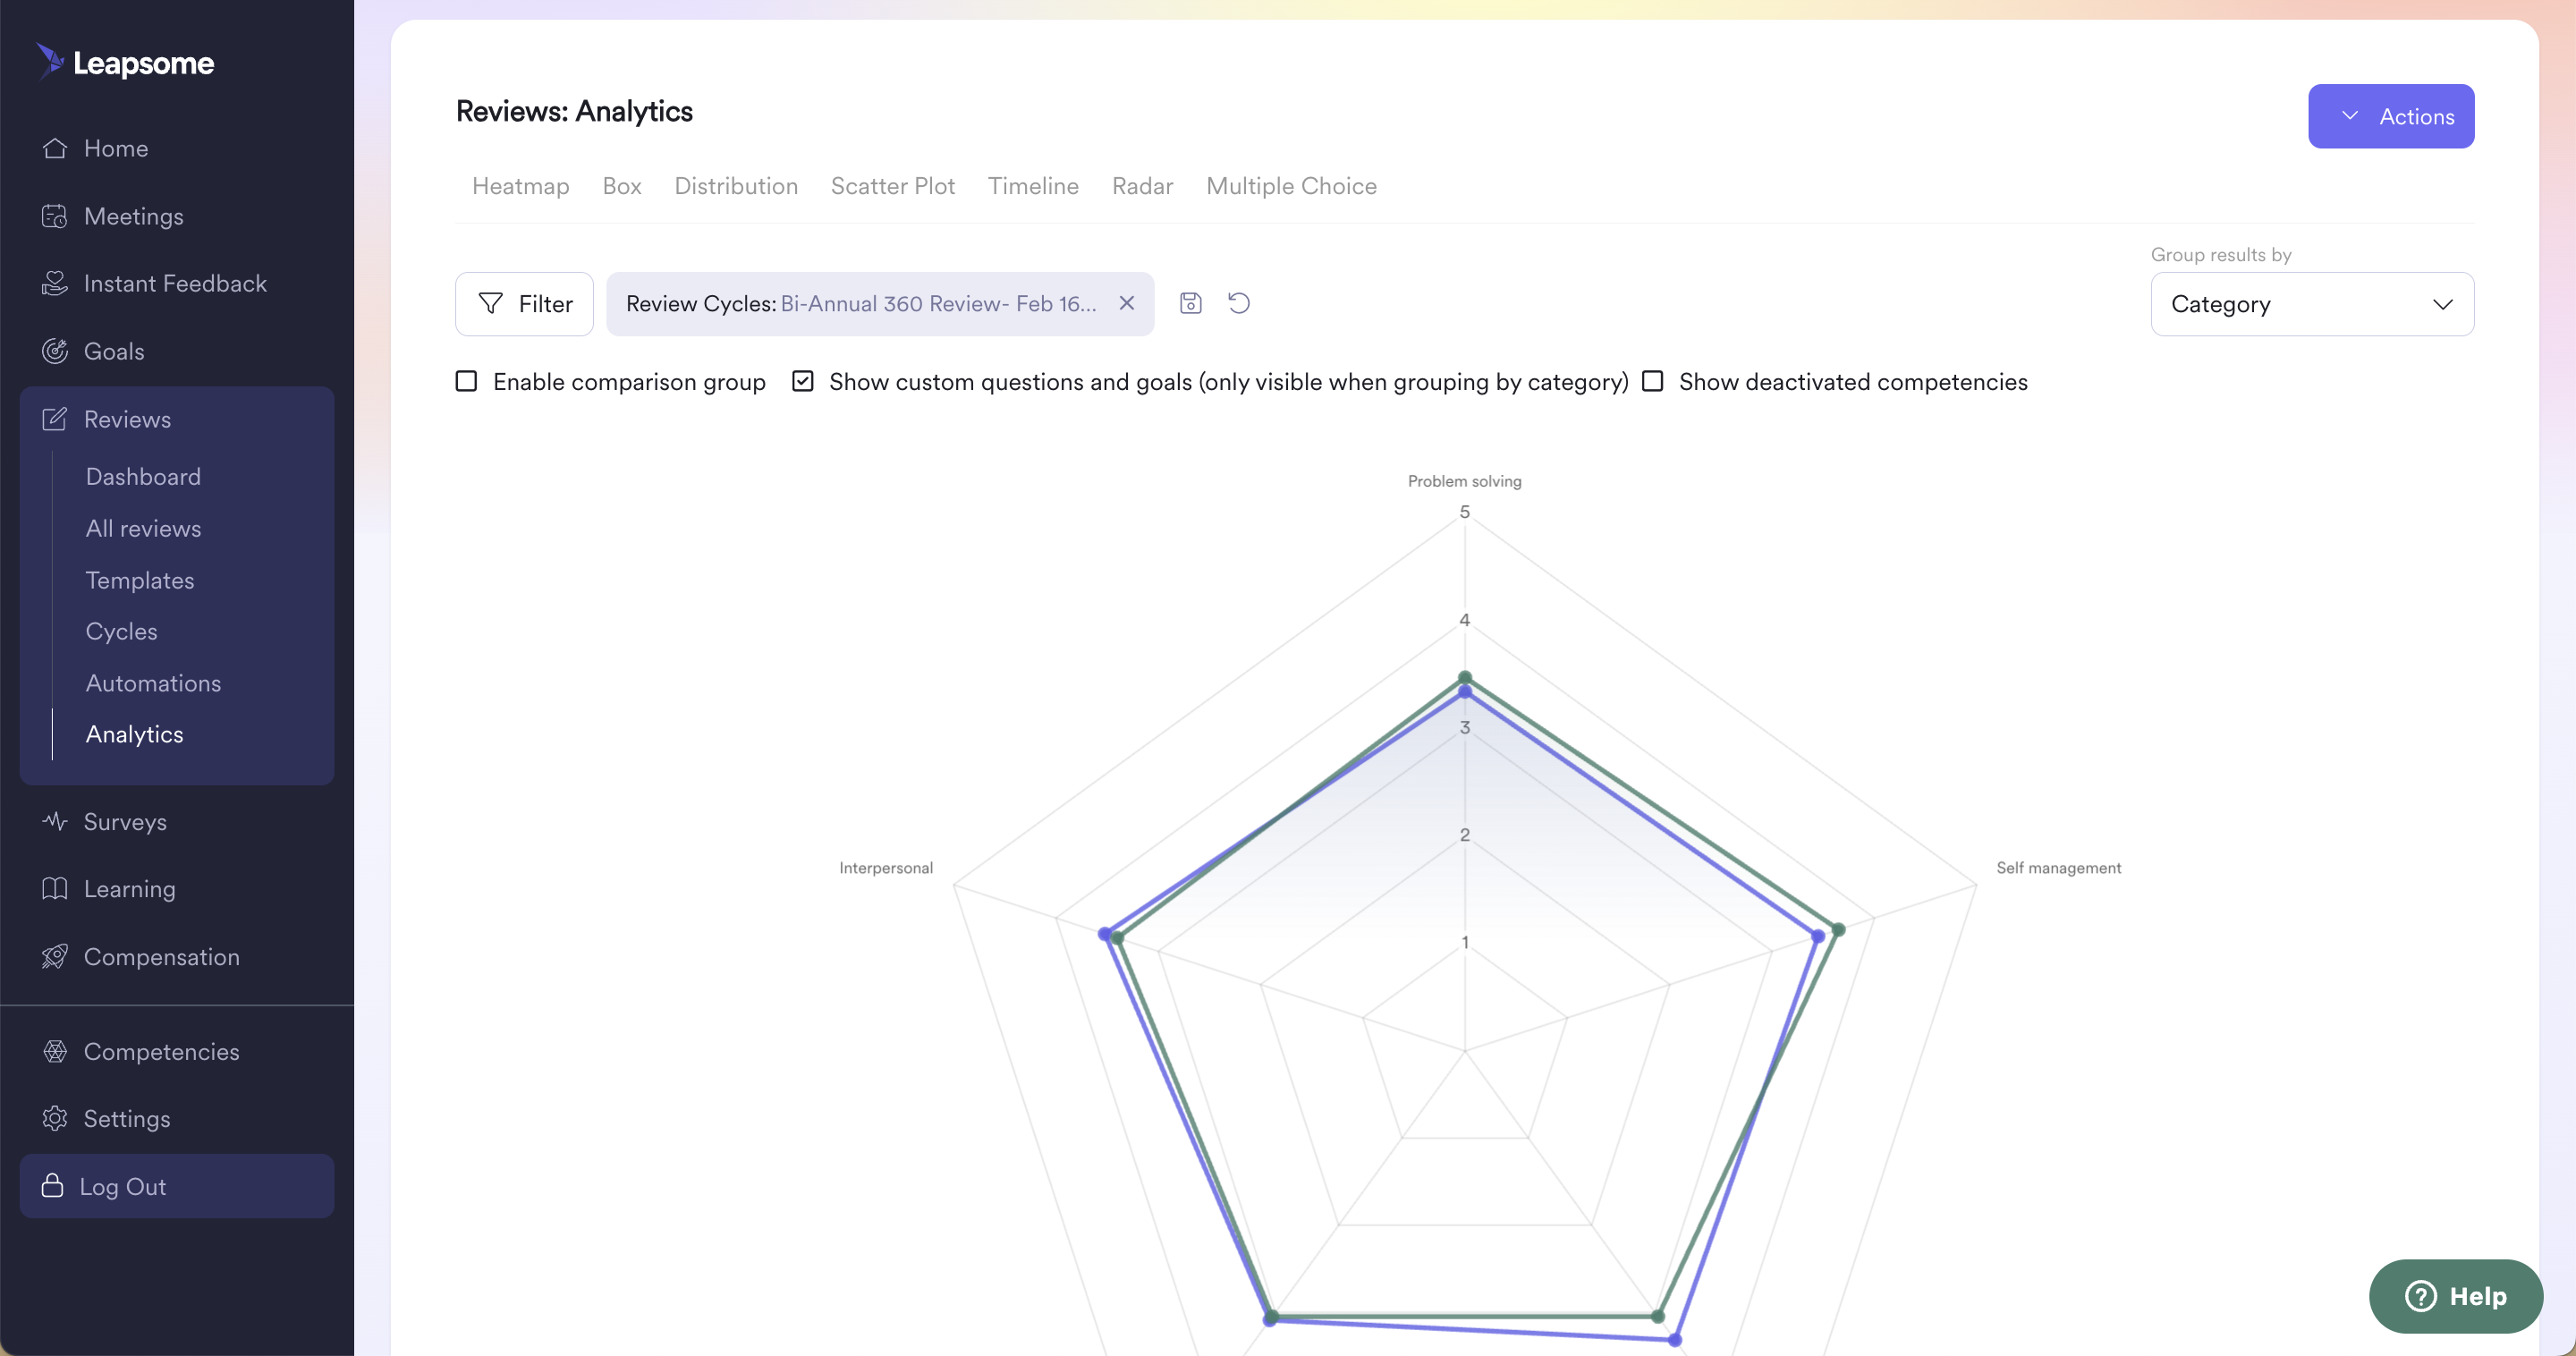Click the Competencies web icon

coord(55,1051)
